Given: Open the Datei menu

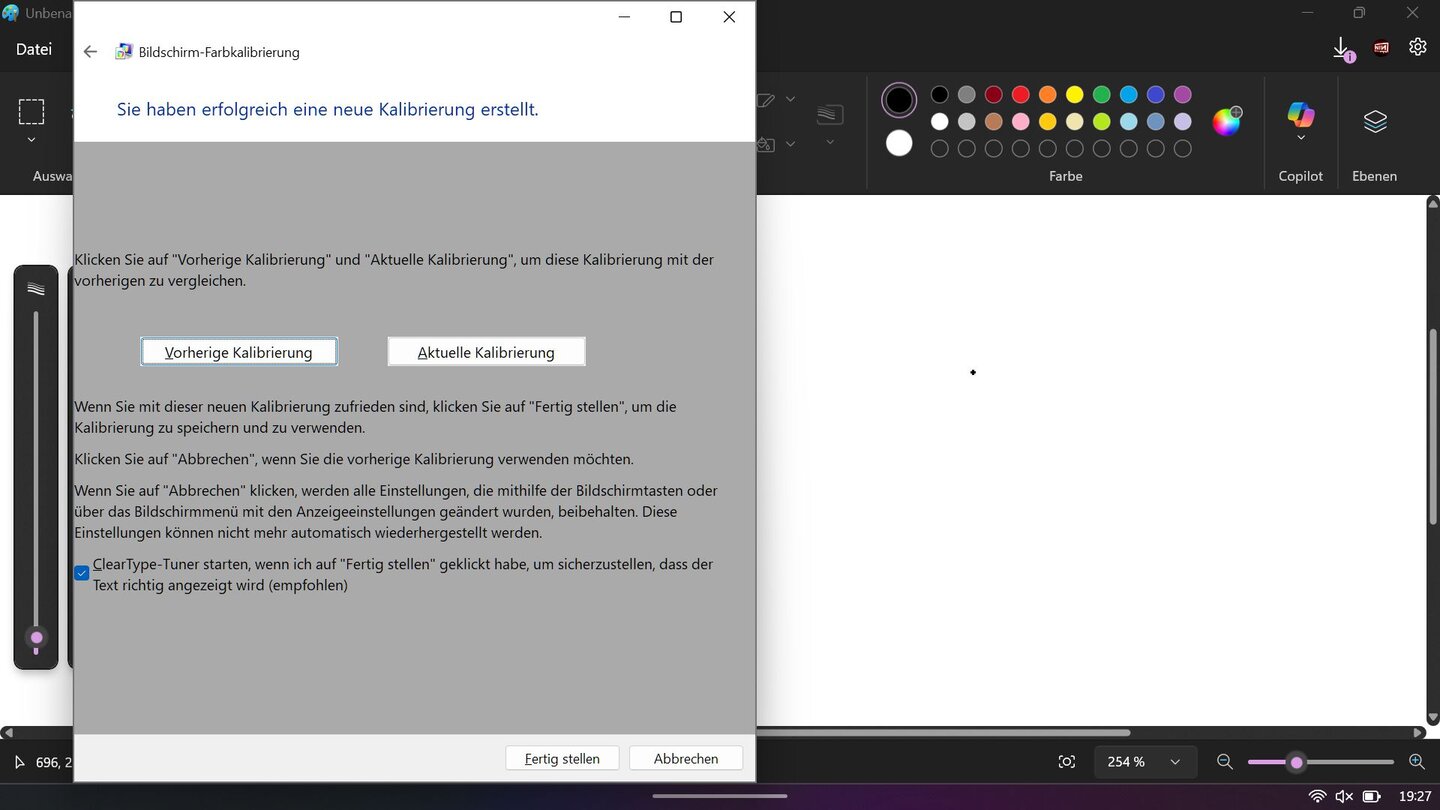Looking at the screenshot, I should pyautogui.click(x=34, y=49).
